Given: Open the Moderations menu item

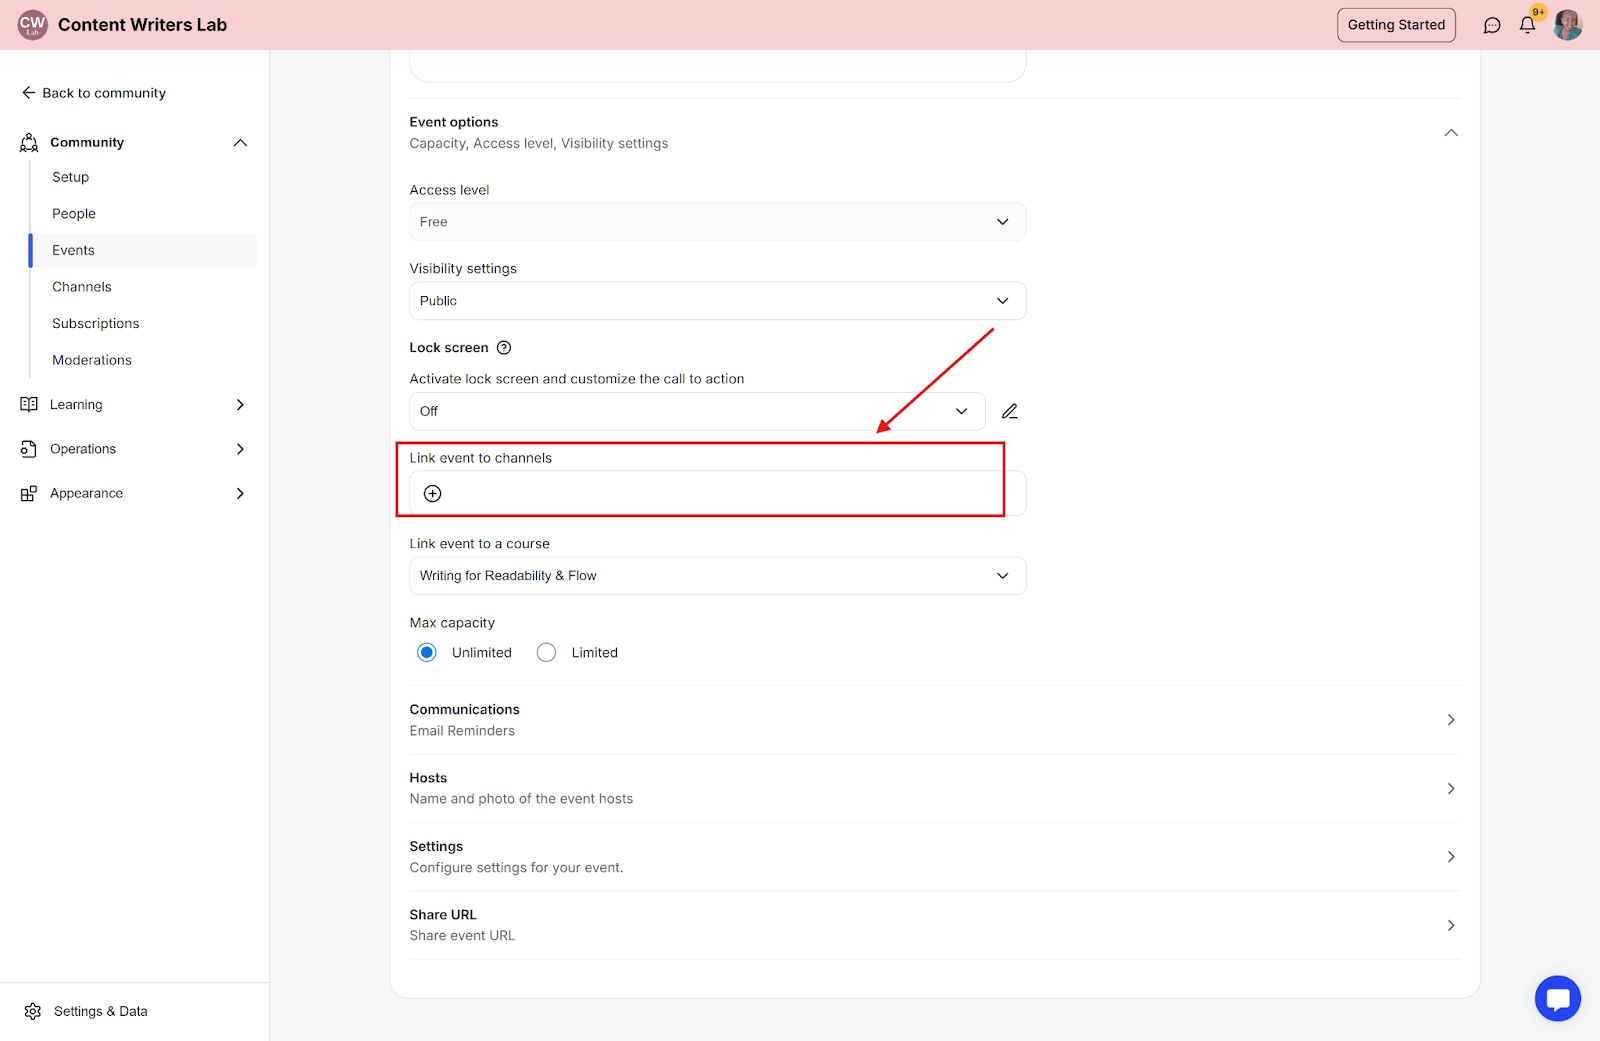Looking at the screenshot, I should 92,360.
